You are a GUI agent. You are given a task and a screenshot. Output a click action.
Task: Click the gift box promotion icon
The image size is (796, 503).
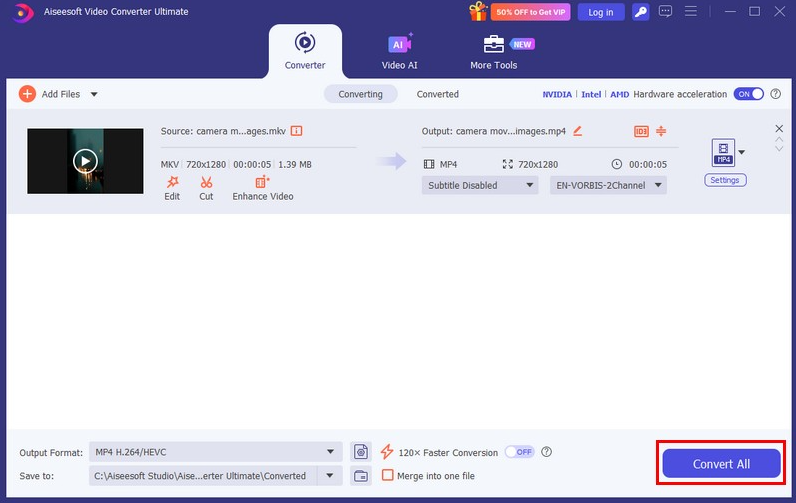[x=478, y=11]
